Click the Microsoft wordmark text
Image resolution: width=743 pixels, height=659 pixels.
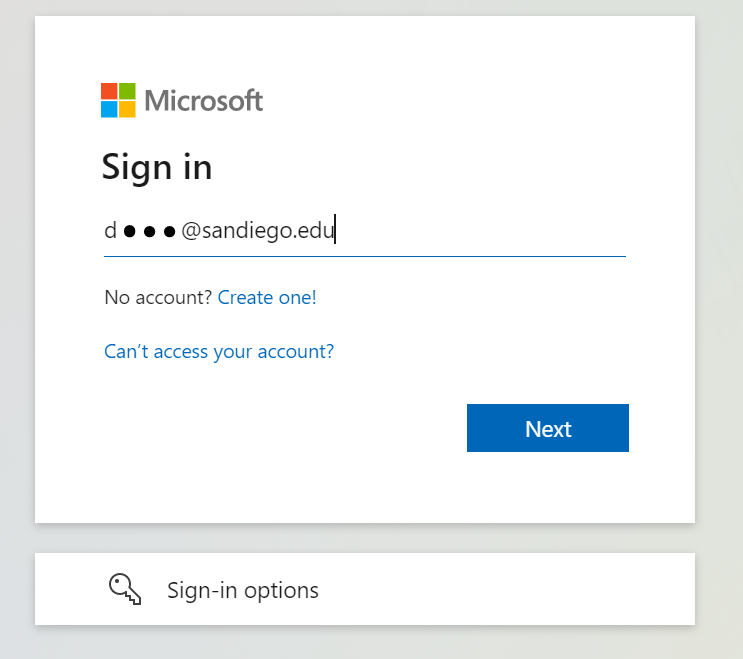click(x=204, y=100)
